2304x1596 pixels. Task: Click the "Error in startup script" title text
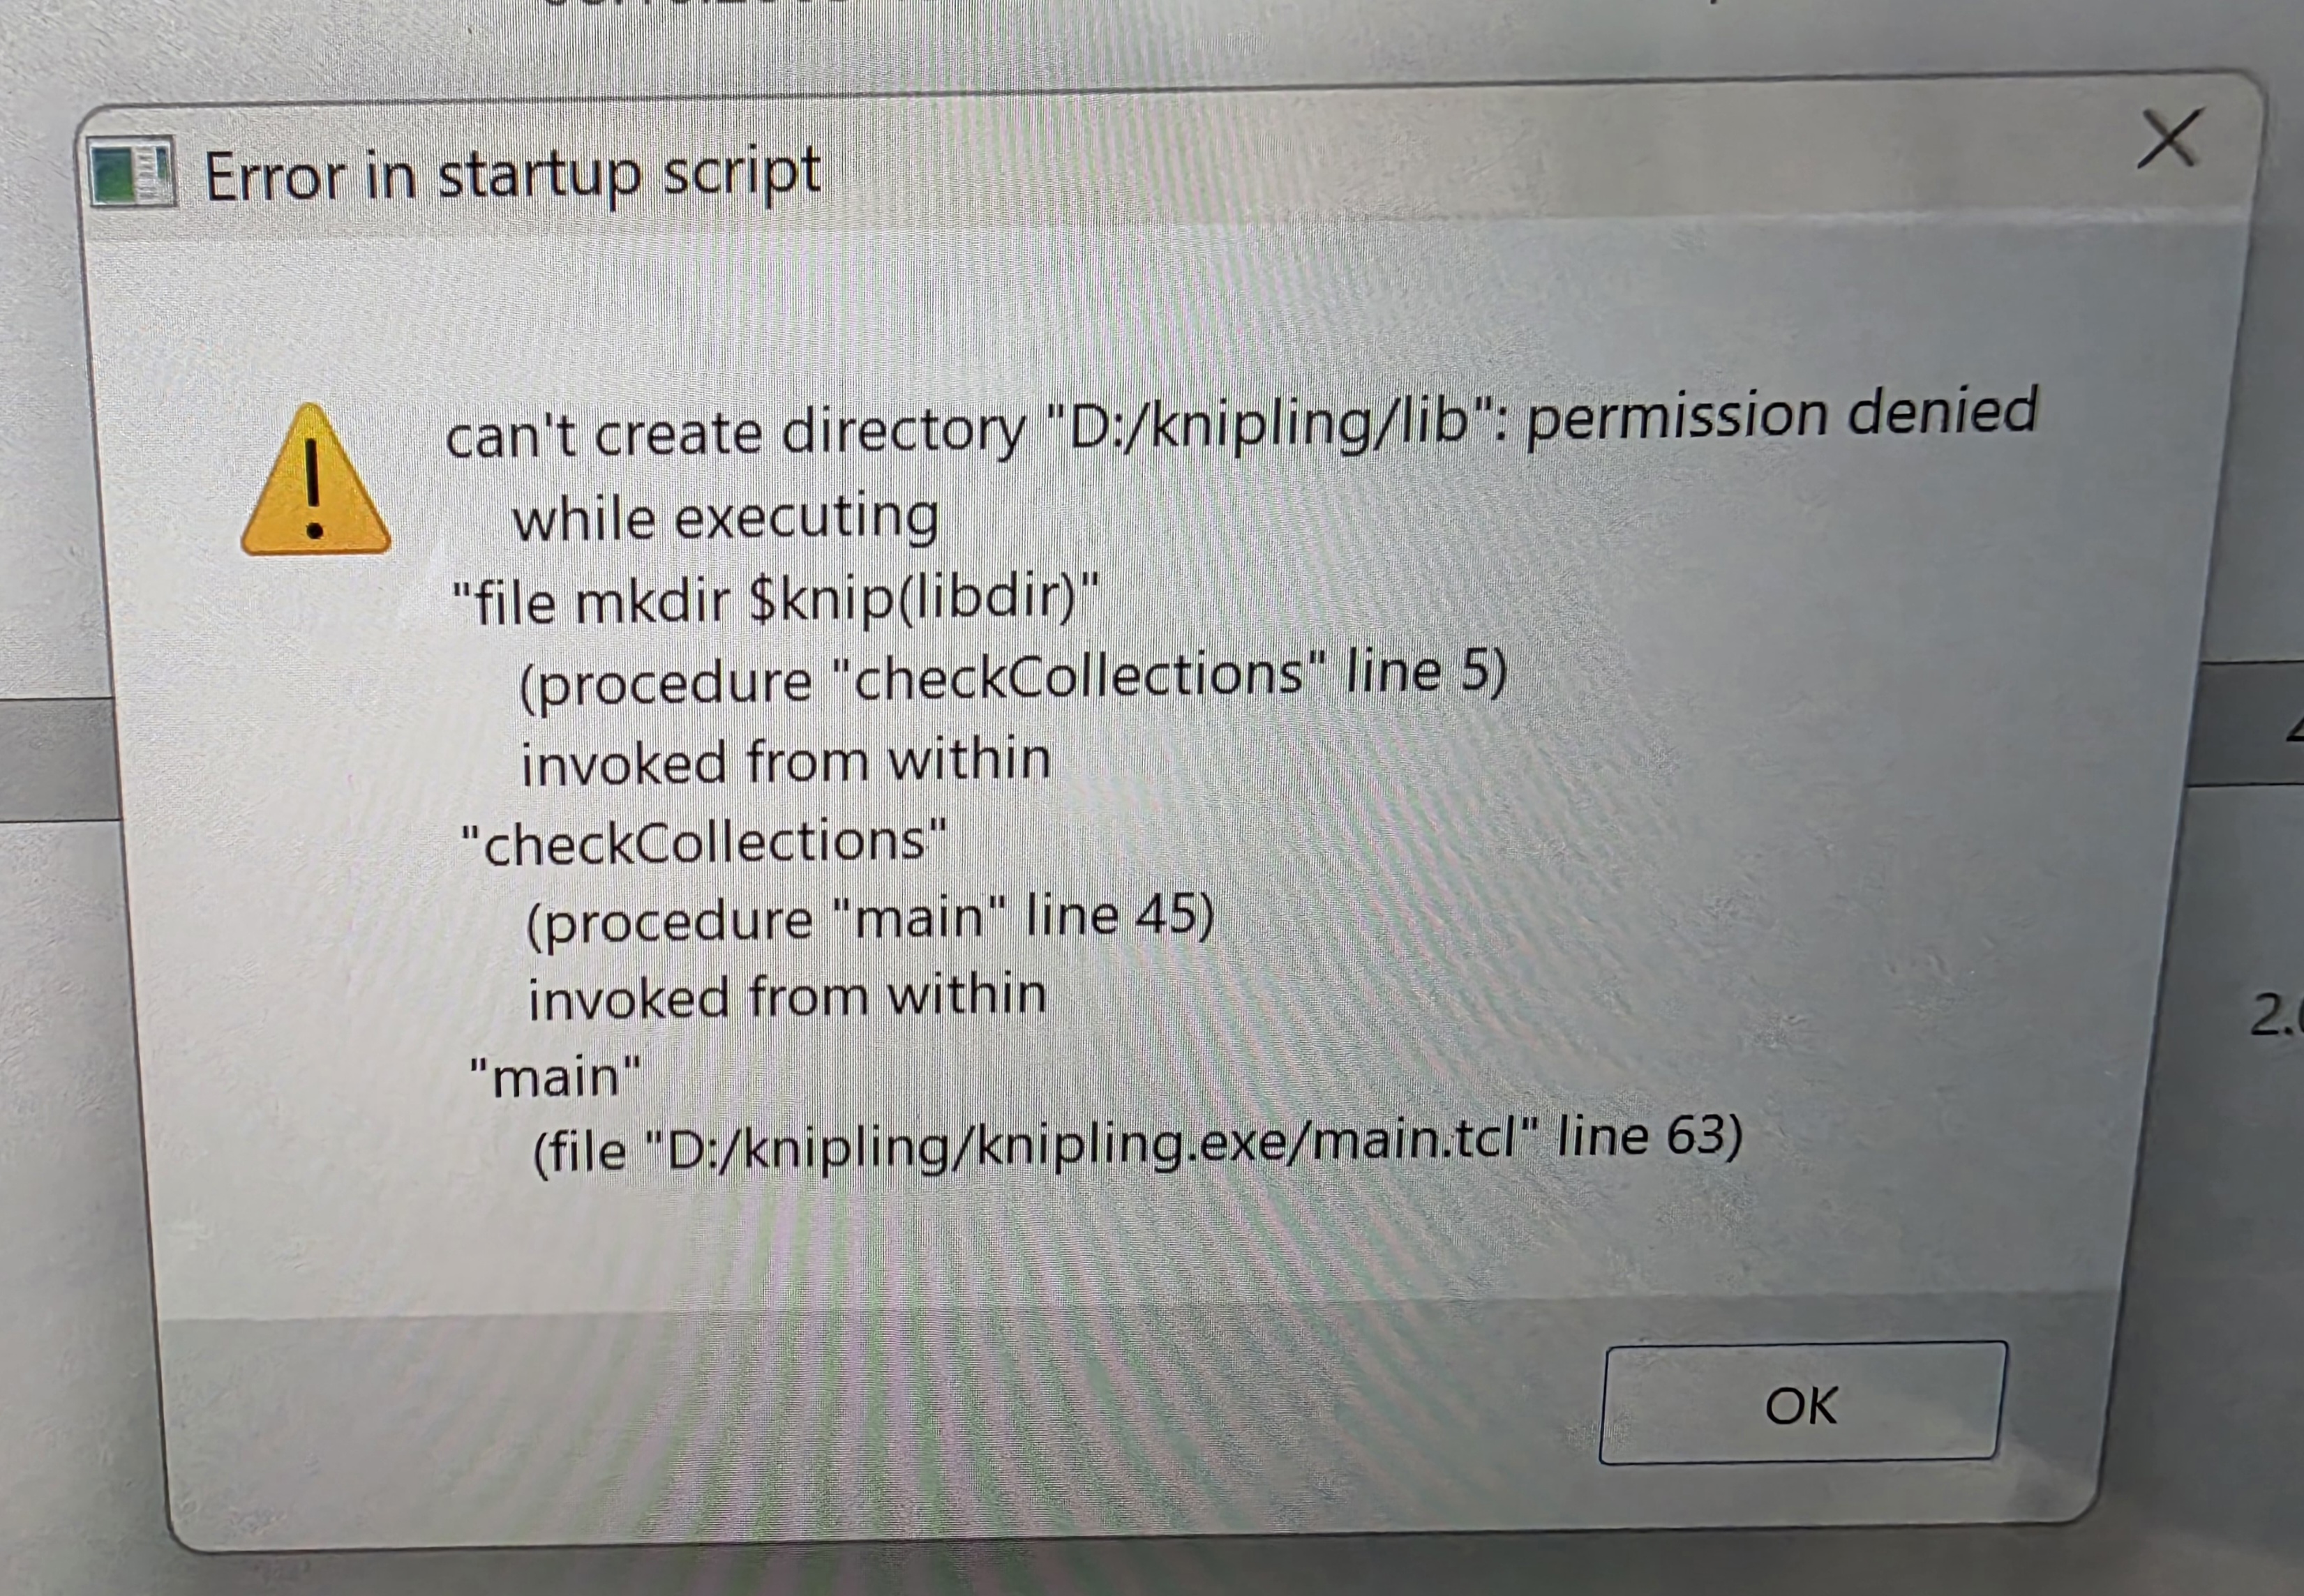pos(512,174)
